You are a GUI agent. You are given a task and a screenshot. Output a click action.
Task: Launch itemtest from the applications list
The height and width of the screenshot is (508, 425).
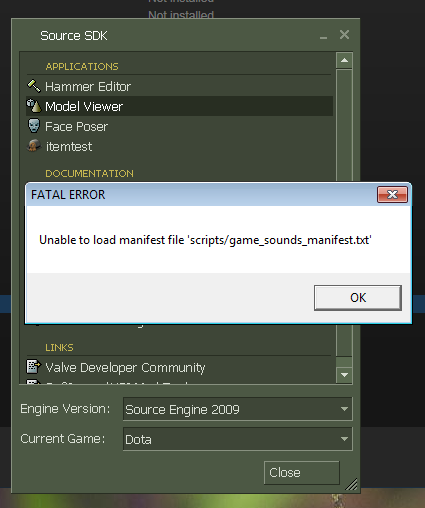[x=179, y=146]
